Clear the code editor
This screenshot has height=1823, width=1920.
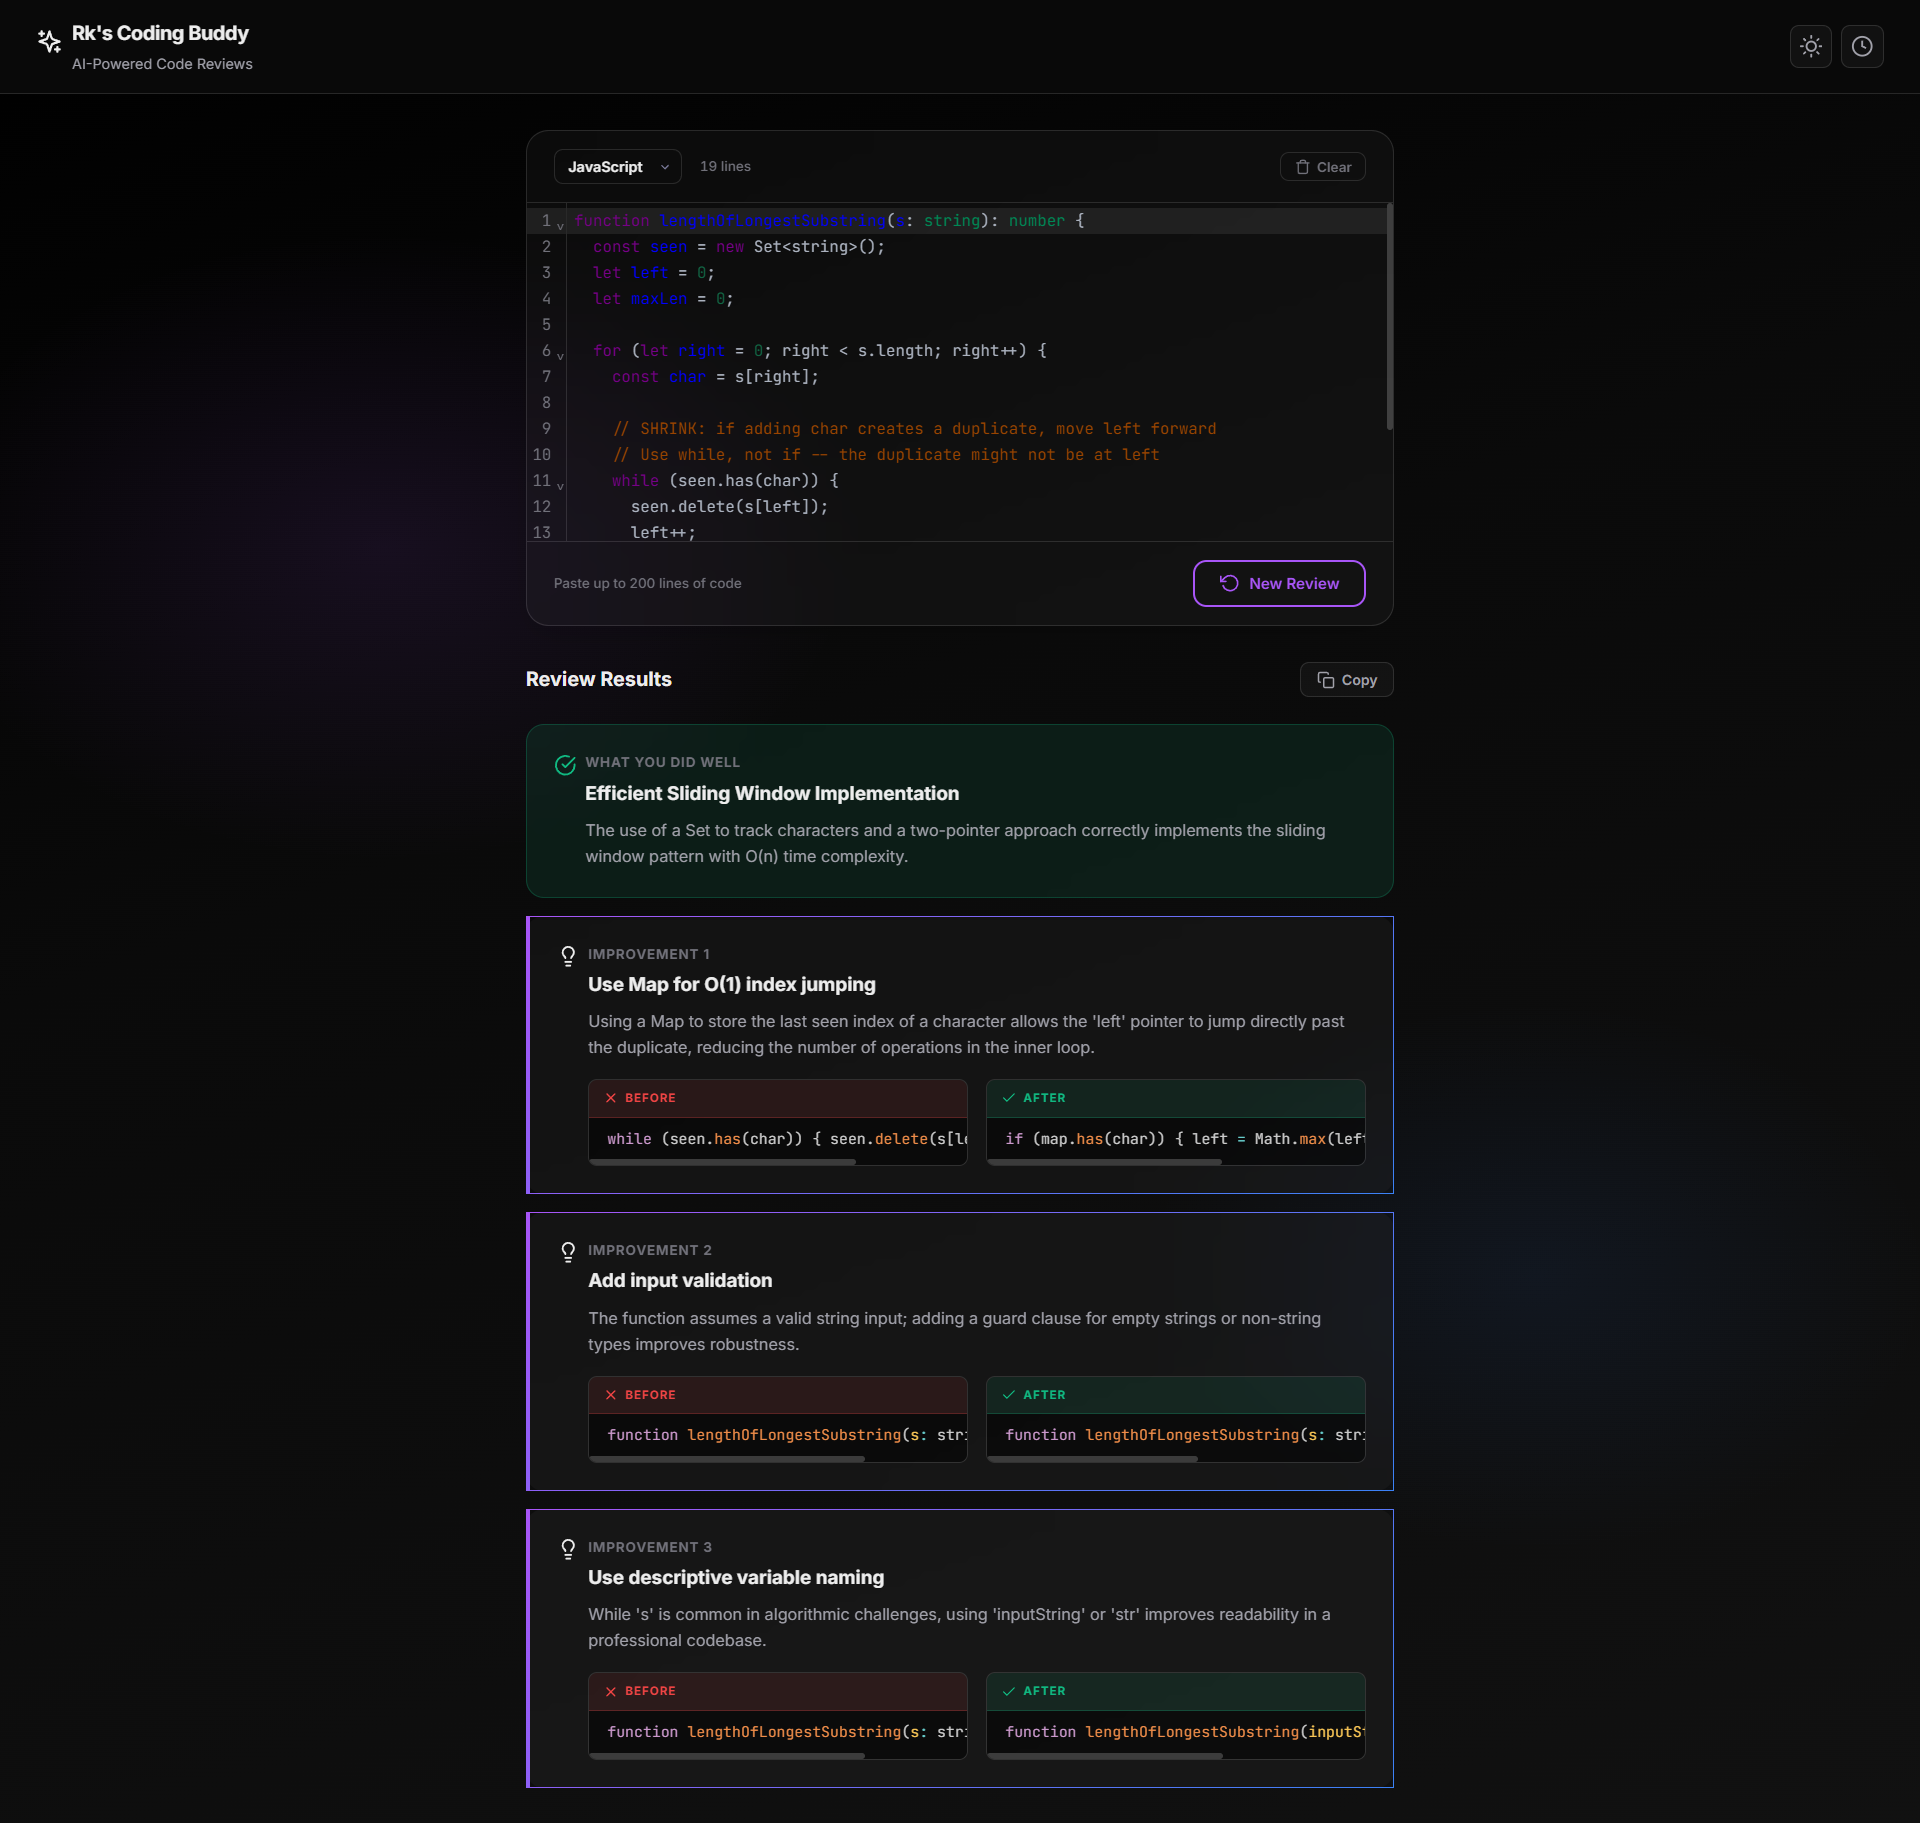pyautogui.click(x=1322, y=167)
